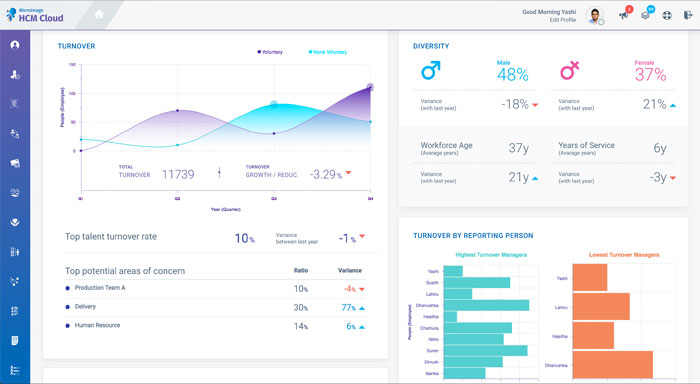Screen dimensions: 700x384
Task: Open sidebar megaphone announcements icon
Action: (x=15, y=163)
